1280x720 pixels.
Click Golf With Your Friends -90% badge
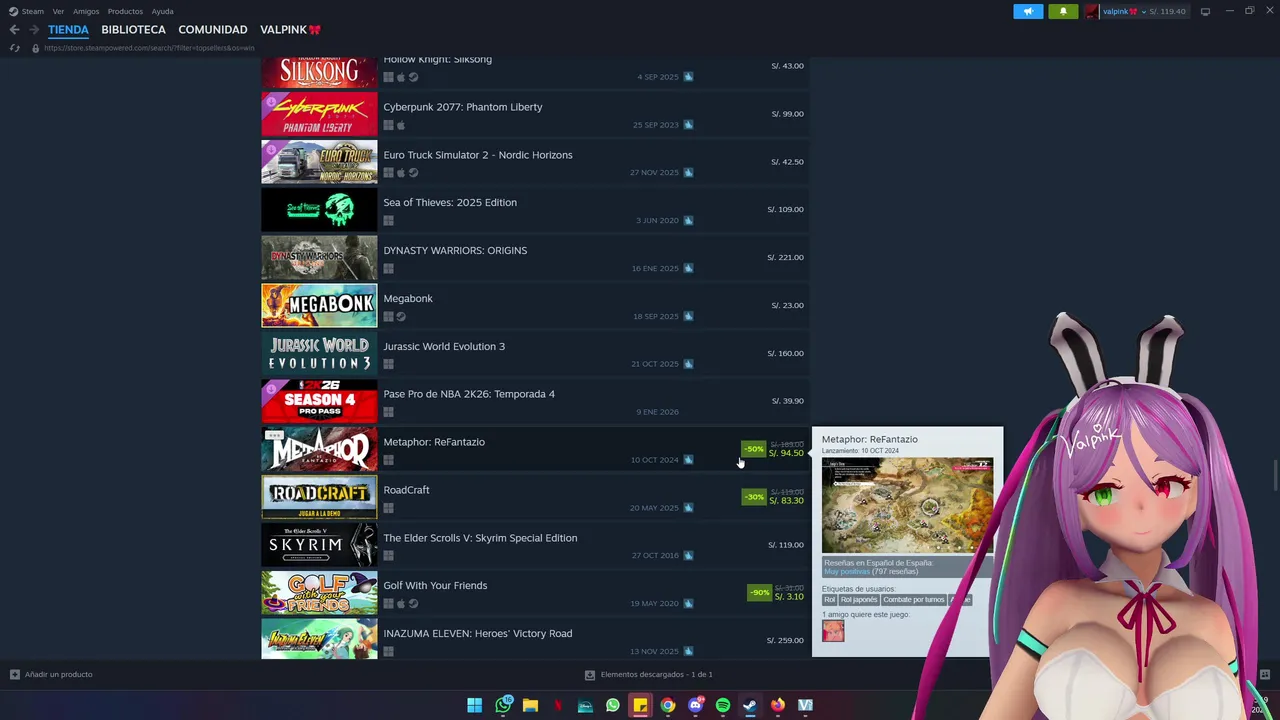(x=760, y=593)
